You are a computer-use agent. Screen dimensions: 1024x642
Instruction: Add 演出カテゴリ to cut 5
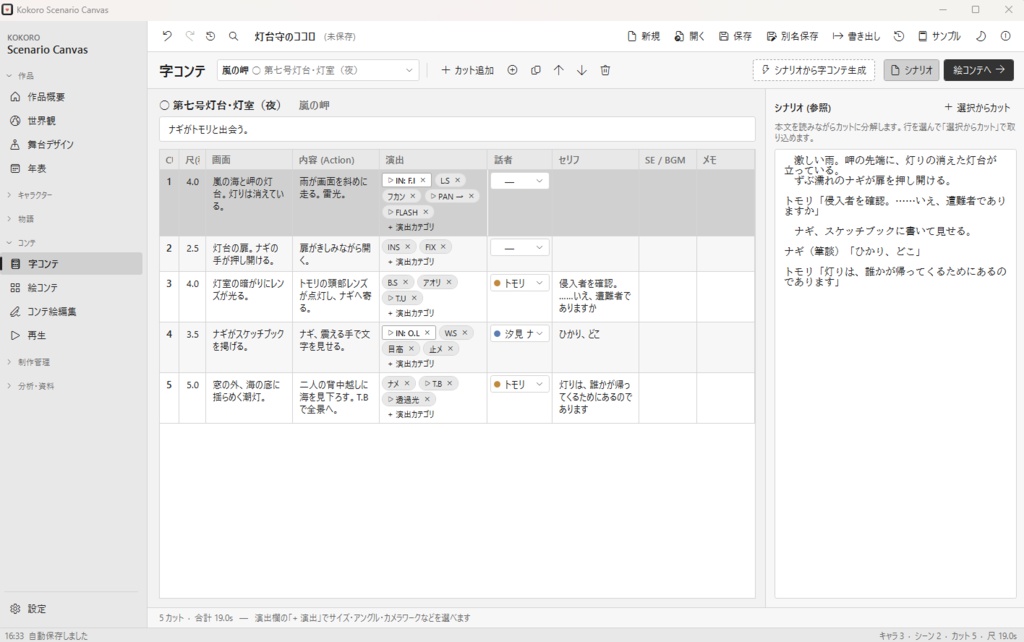click(x=411, y=414)
